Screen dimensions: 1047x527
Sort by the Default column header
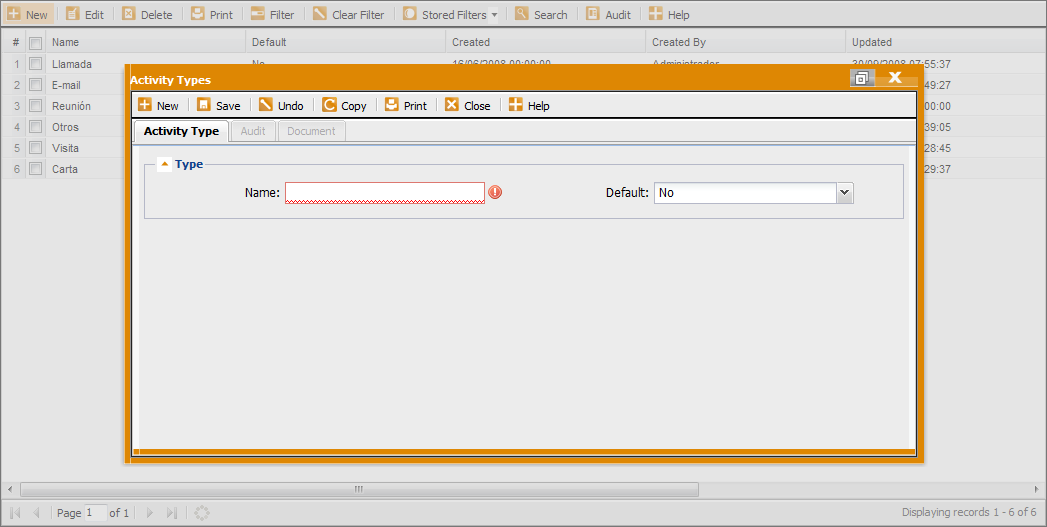[345, 42]
